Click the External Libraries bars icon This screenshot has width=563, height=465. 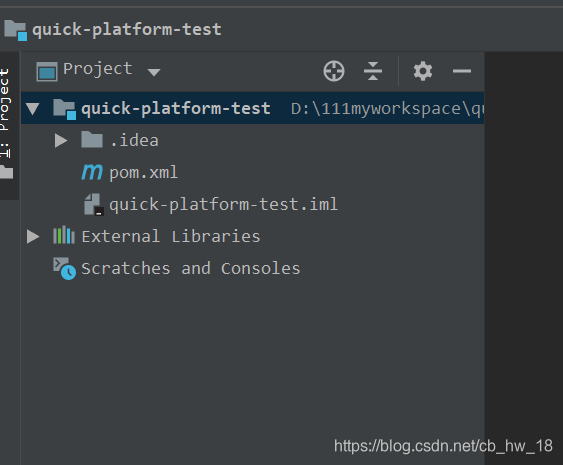coord(64,236)
